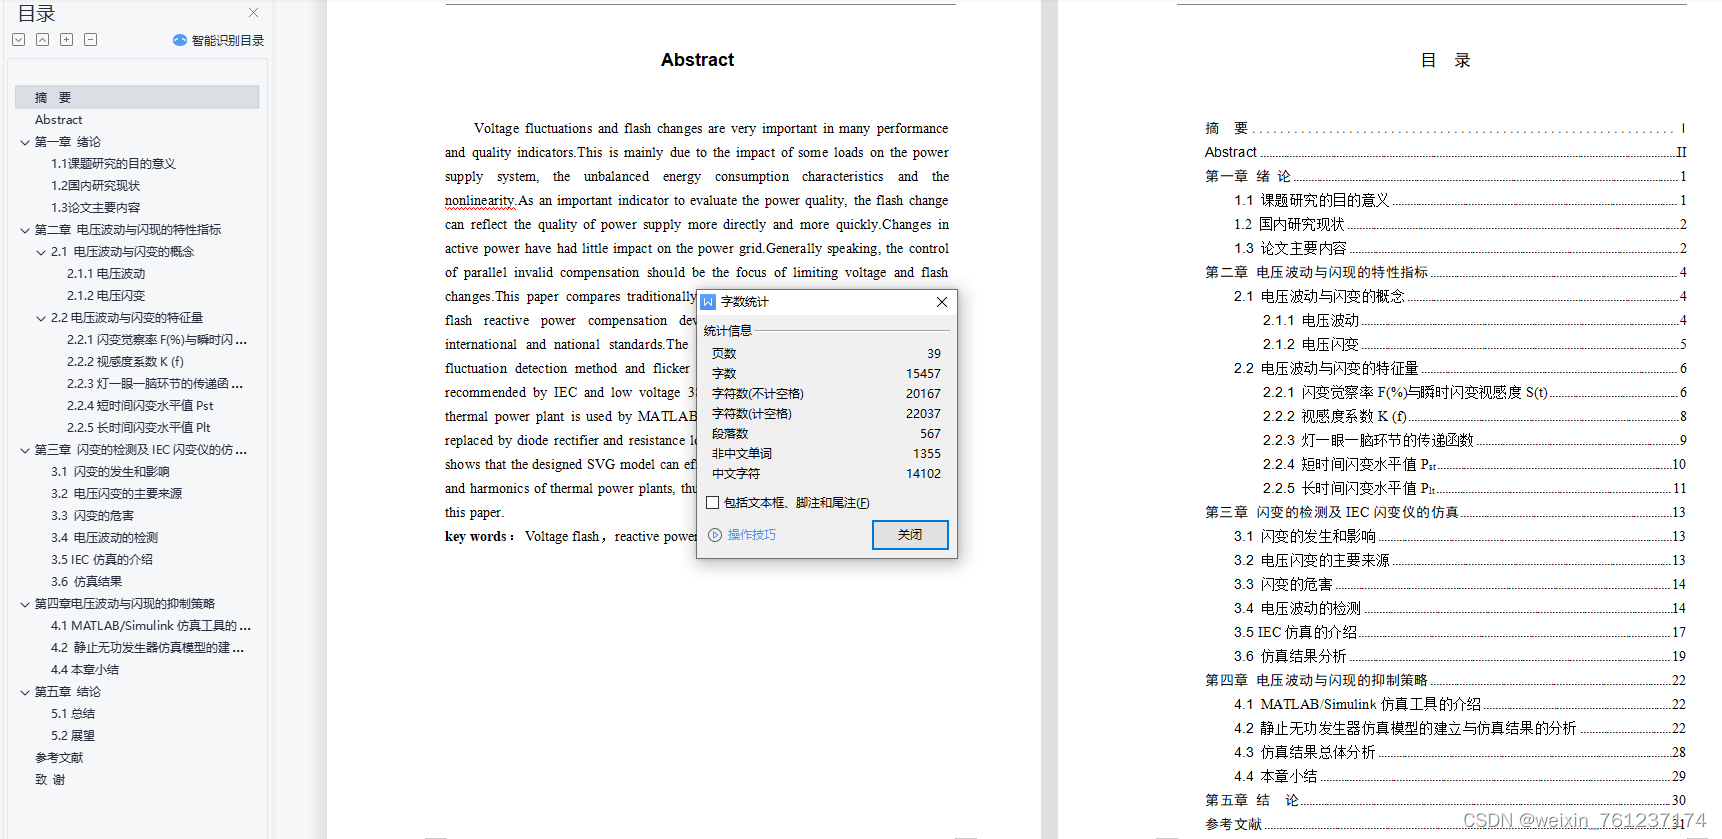
Task: Click the minus icon to remove heading level
Action: click(90, 40)
